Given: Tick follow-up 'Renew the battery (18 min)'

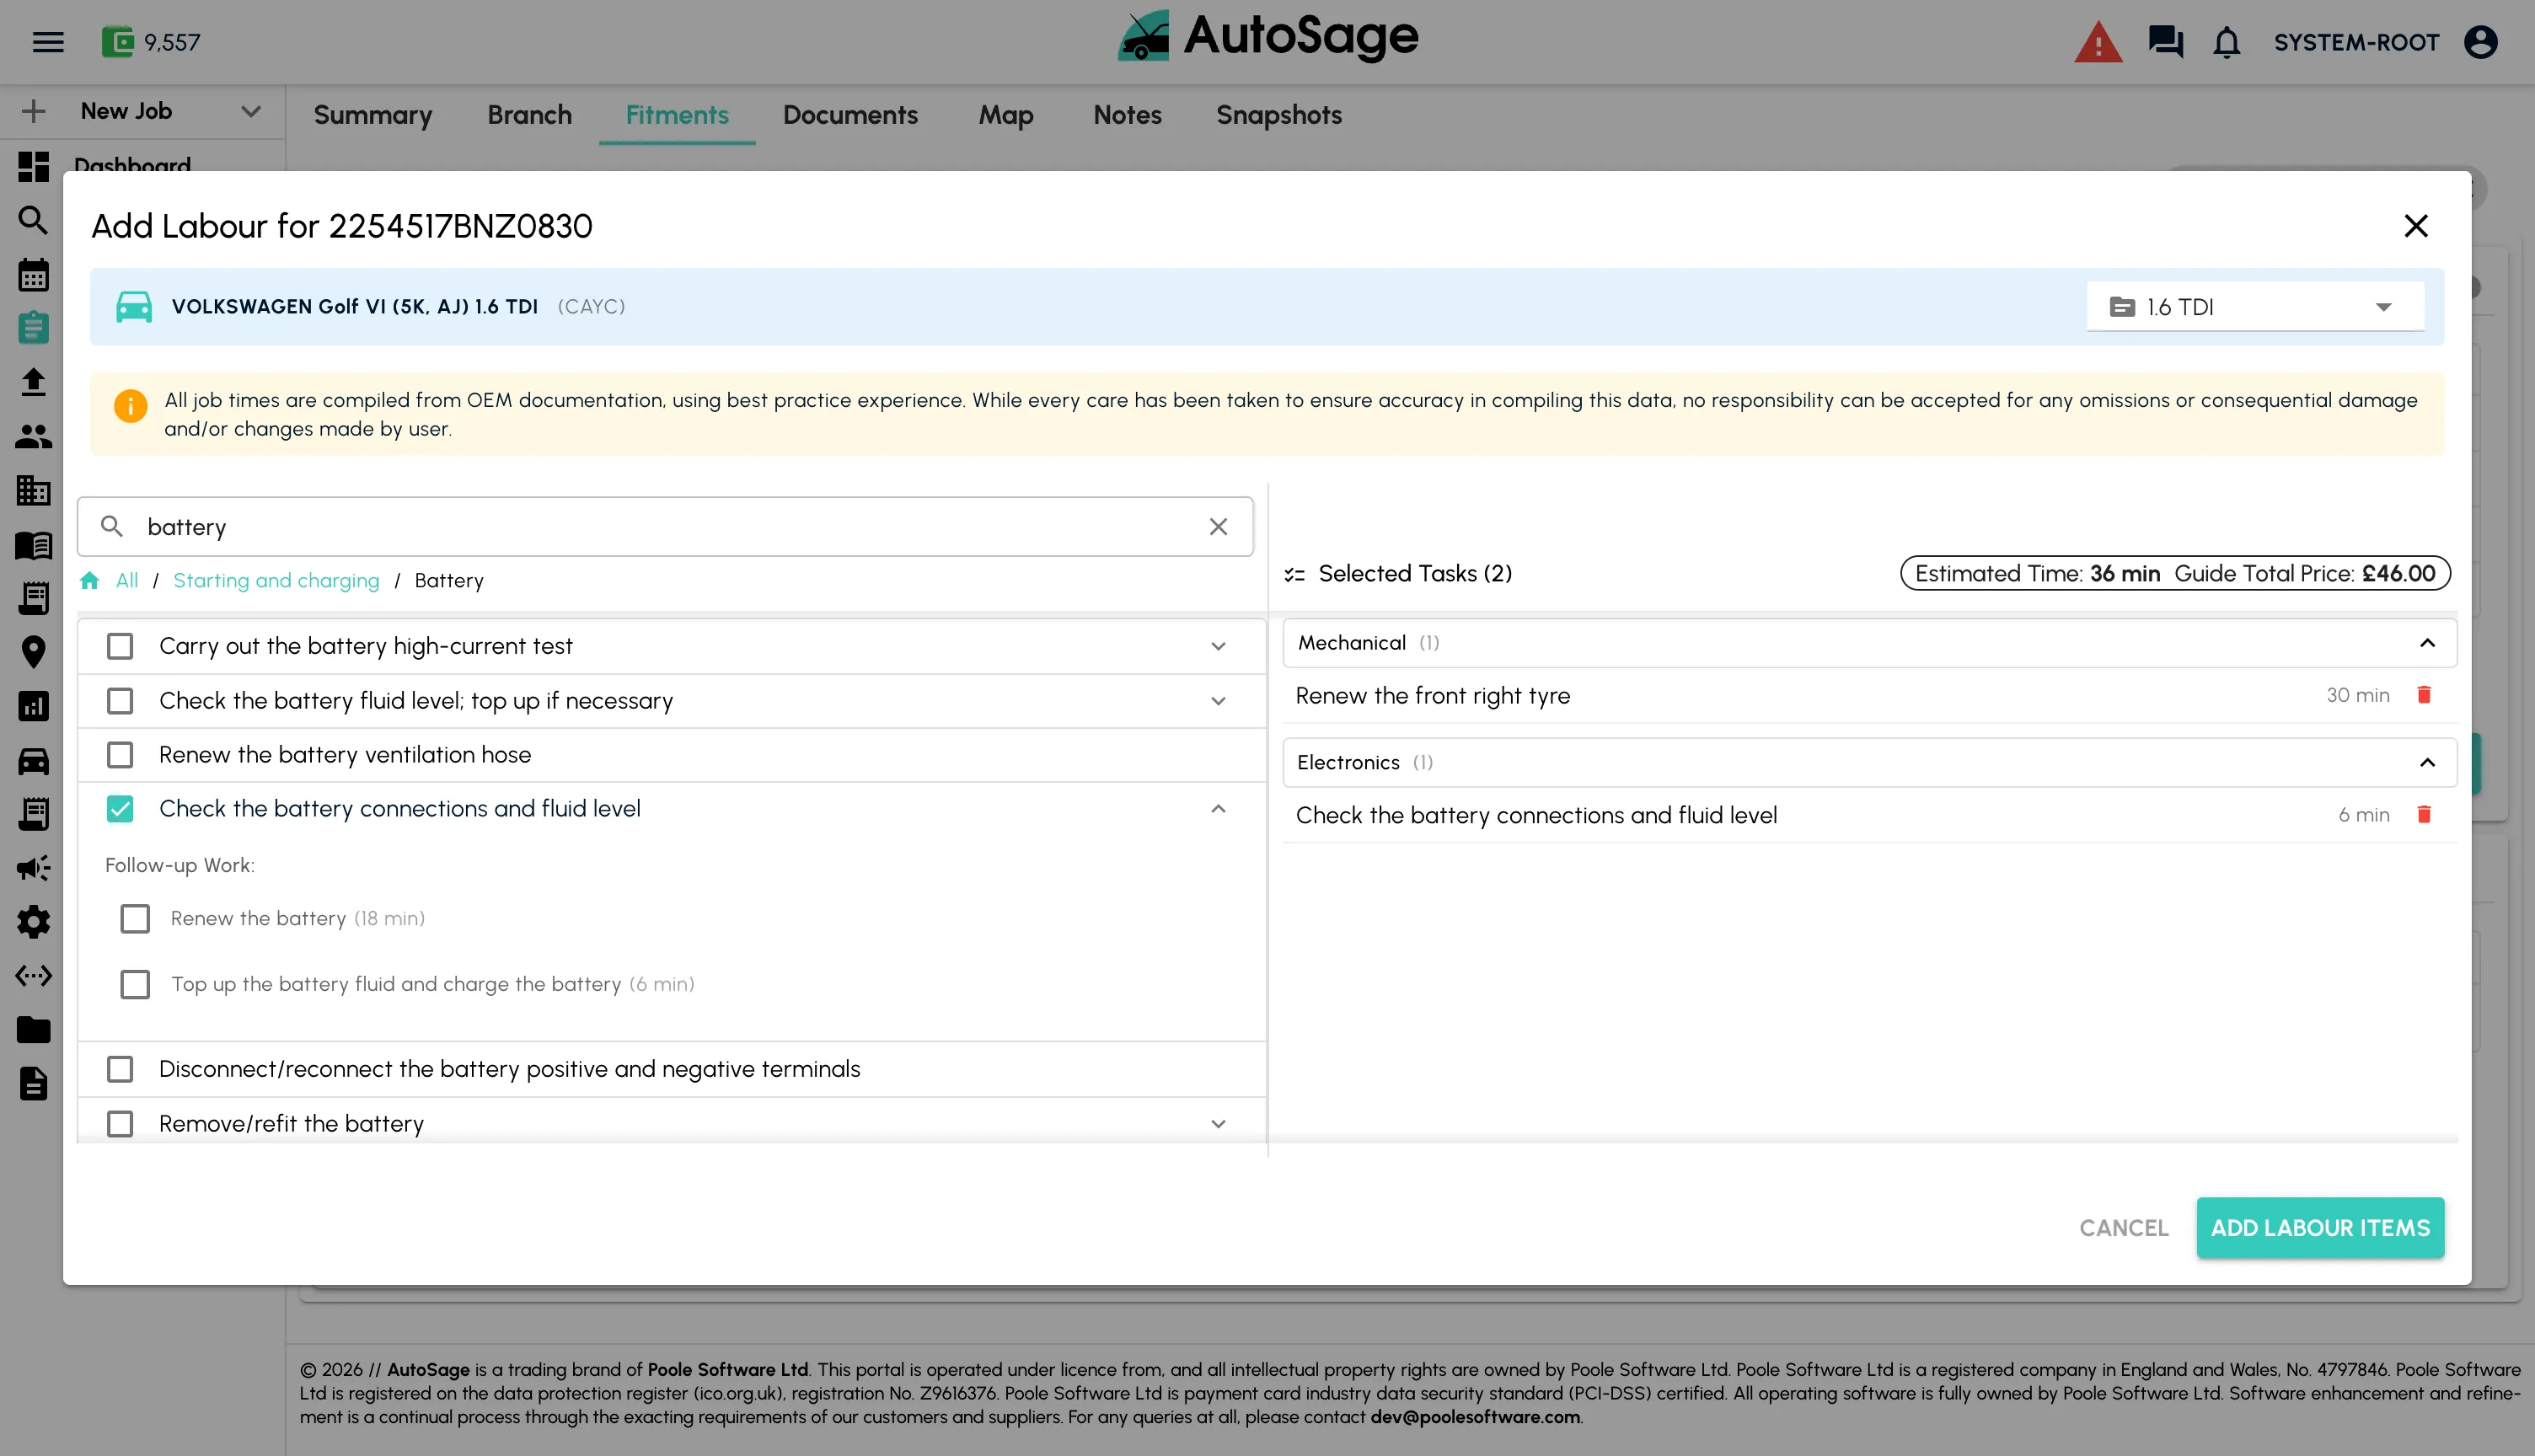Looking at the screenshot, I should point(135,919).
